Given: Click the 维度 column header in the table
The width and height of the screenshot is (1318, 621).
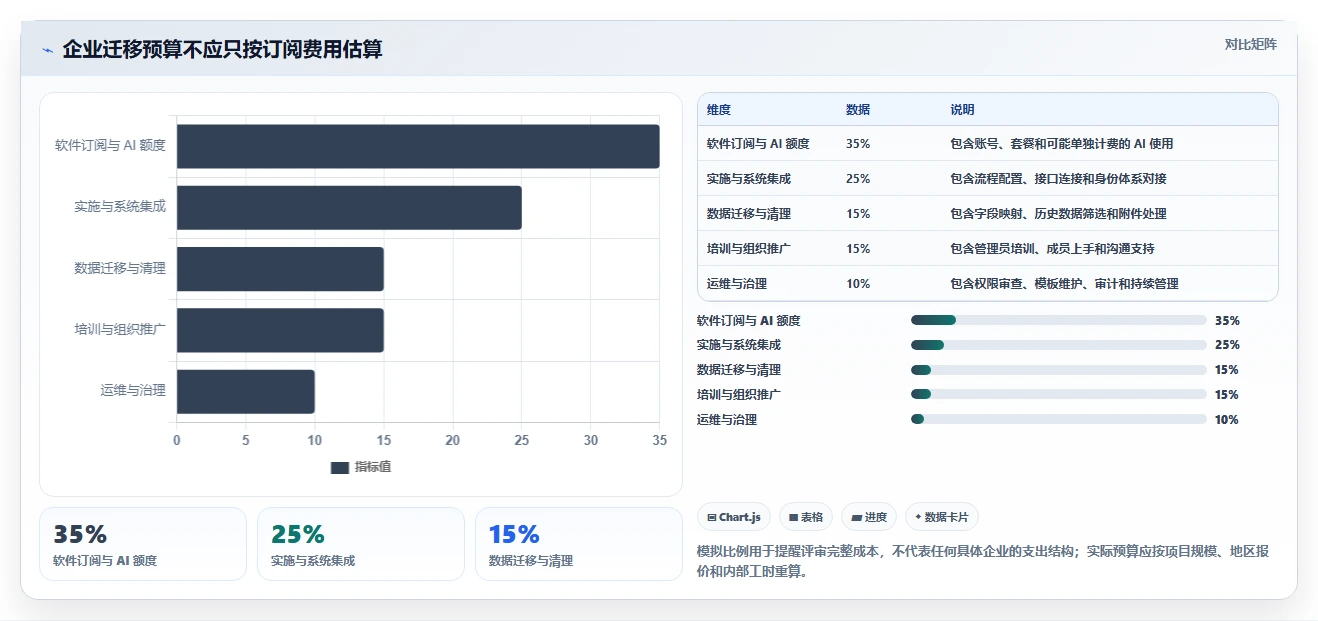Looking at the screenshot, I should point(718,110).
